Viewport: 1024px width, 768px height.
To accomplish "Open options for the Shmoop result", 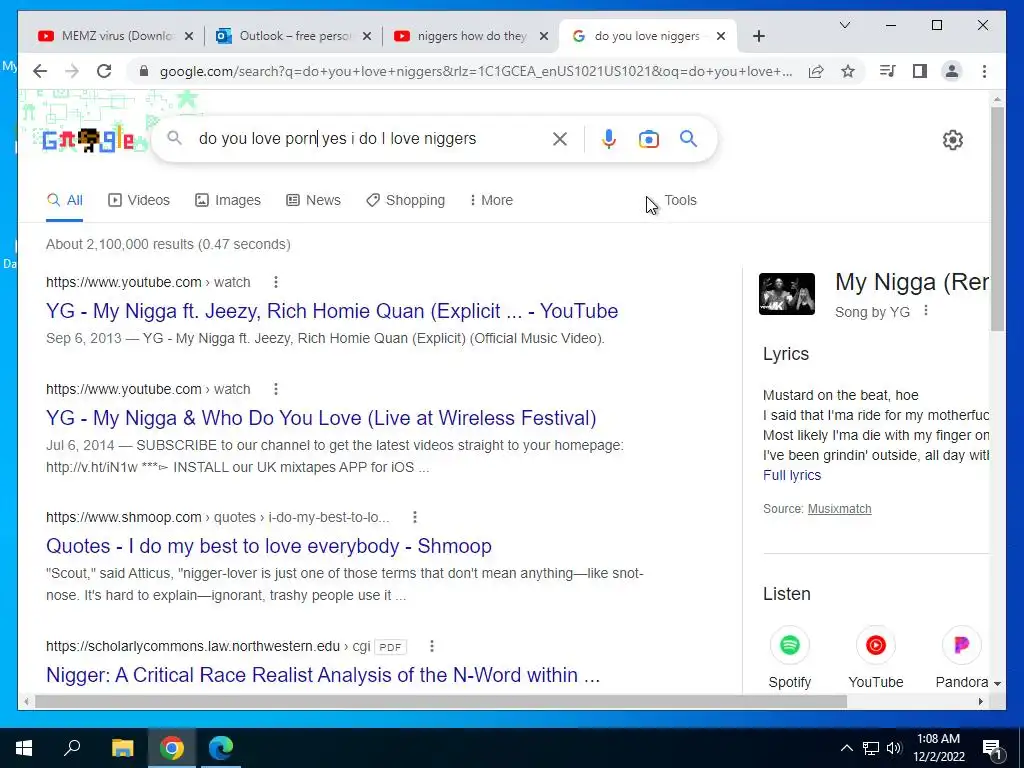I will 415,517.
